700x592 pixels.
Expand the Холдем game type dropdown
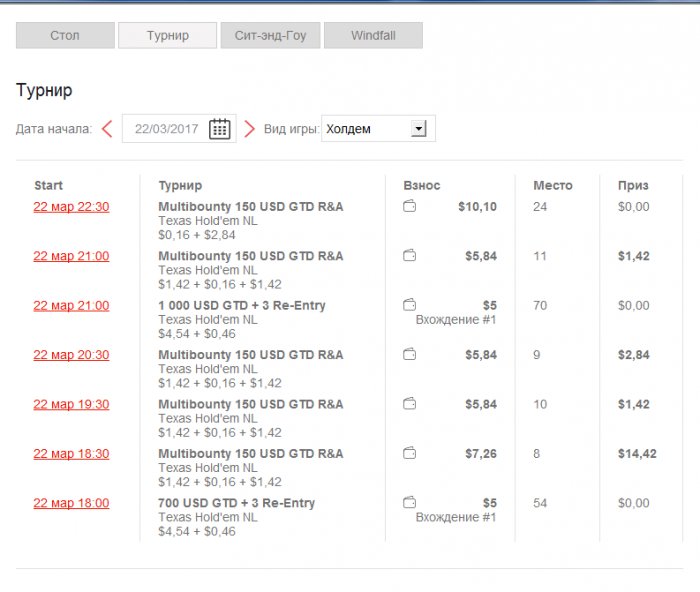pyautogui.click(x=419, y=129)
